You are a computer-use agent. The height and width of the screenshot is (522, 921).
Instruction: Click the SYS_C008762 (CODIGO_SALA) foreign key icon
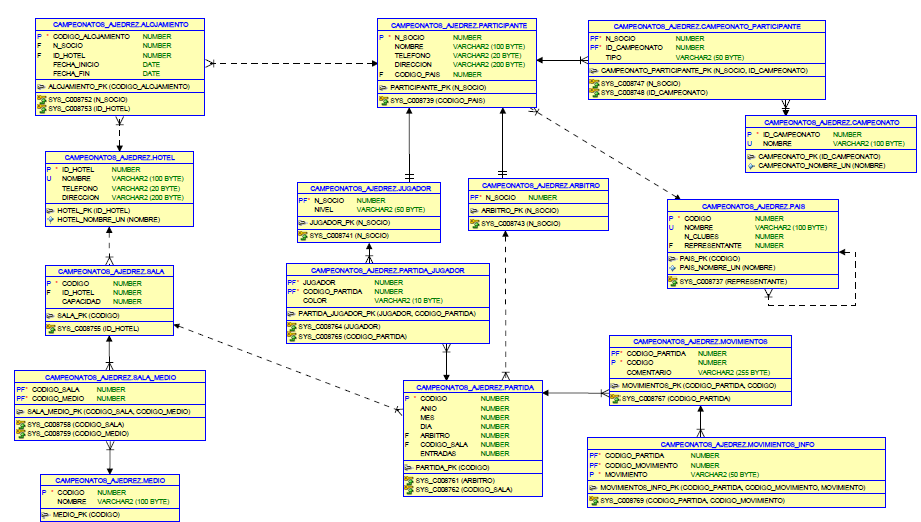[x=409, y=489]
